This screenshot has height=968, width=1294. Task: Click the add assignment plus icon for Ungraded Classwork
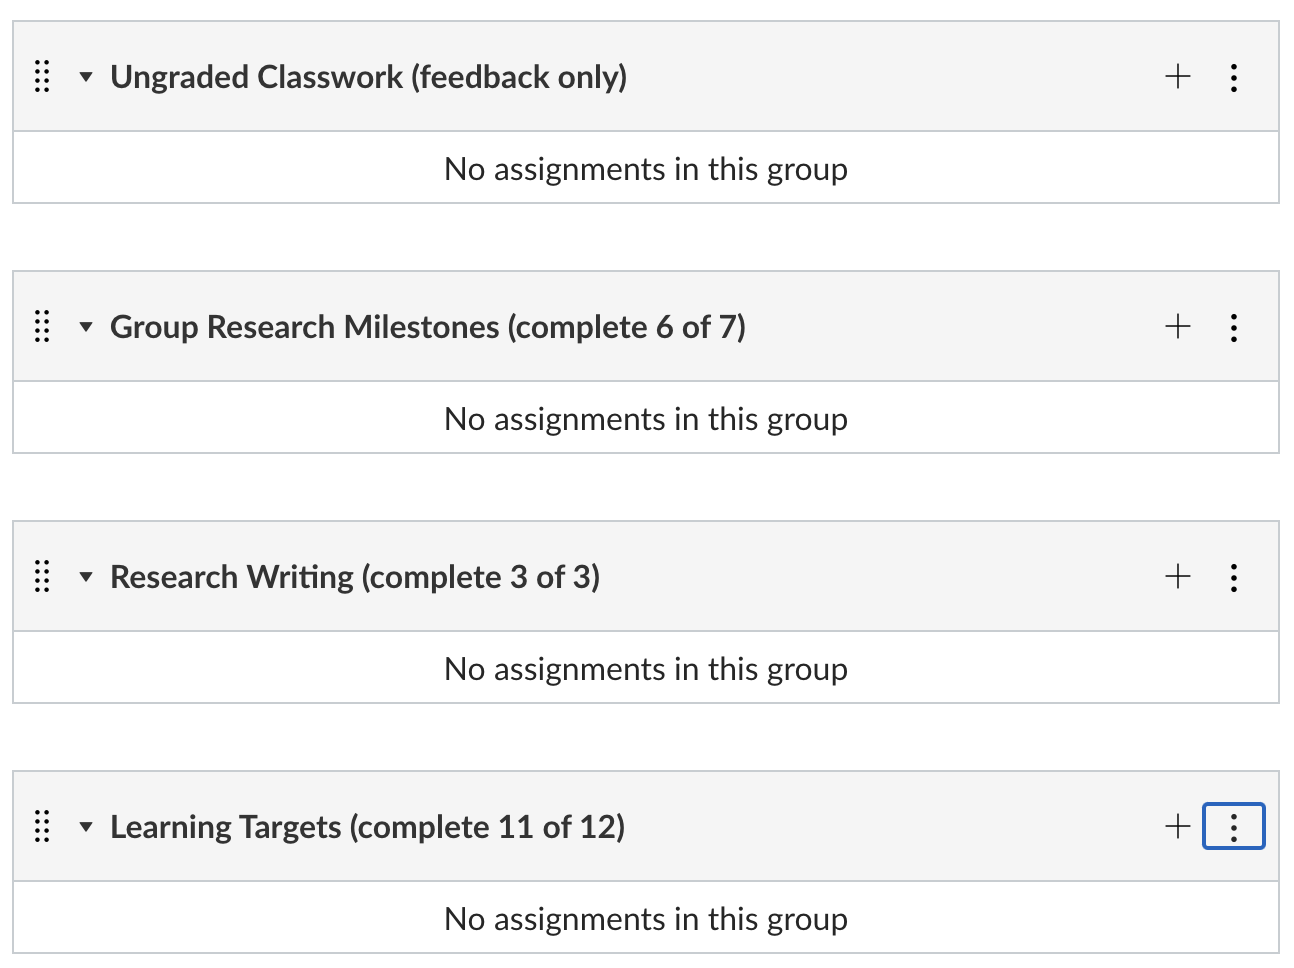1178,77
